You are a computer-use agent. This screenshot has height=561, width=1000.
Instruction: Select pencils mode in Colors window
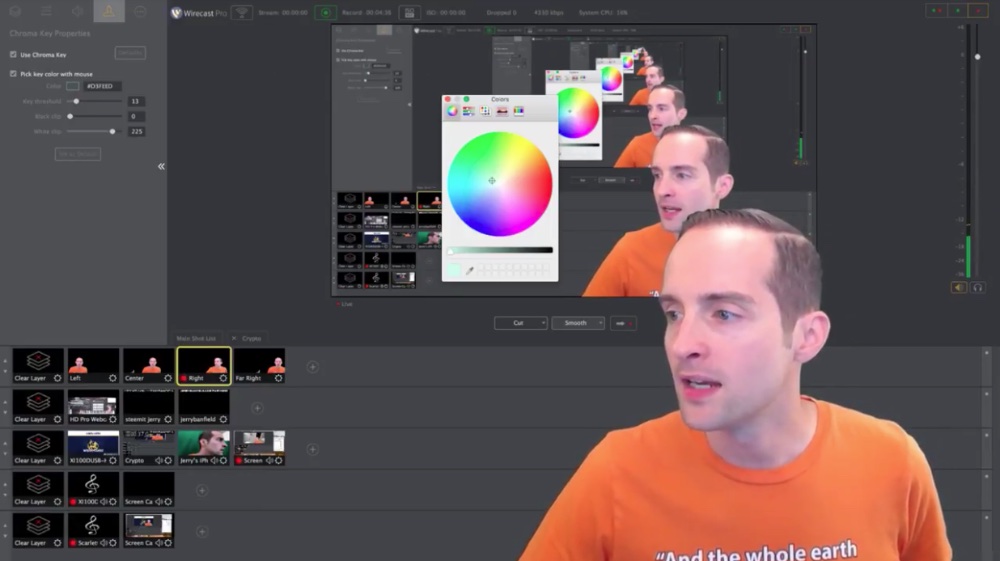[x=518, y=111]
